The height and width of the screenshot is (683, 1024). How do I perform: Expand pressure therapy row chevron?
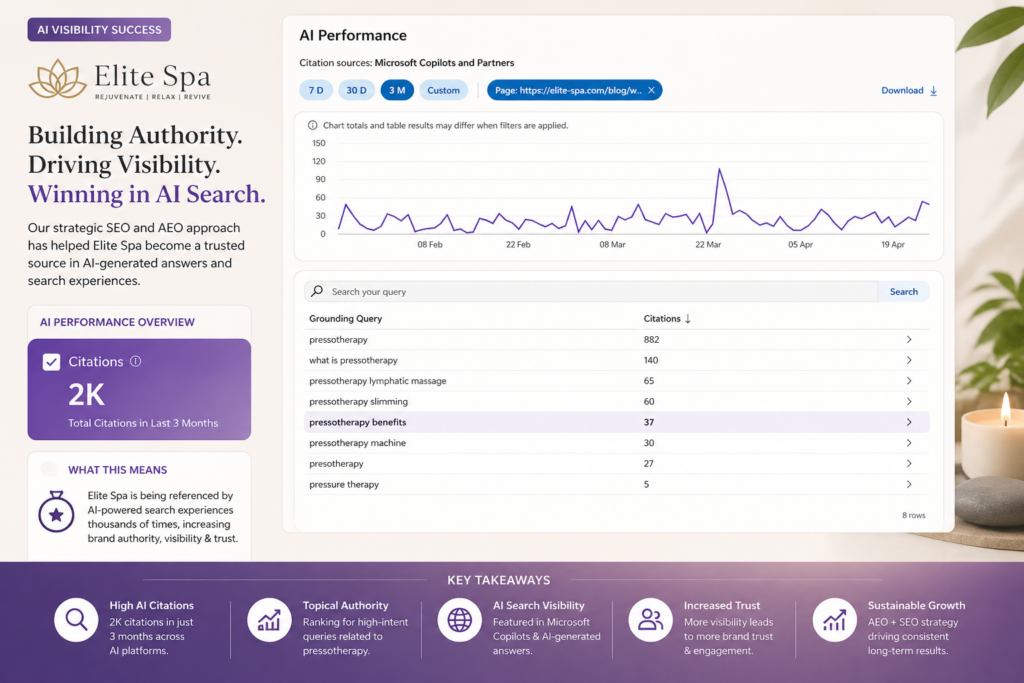(x=908, y=484)
